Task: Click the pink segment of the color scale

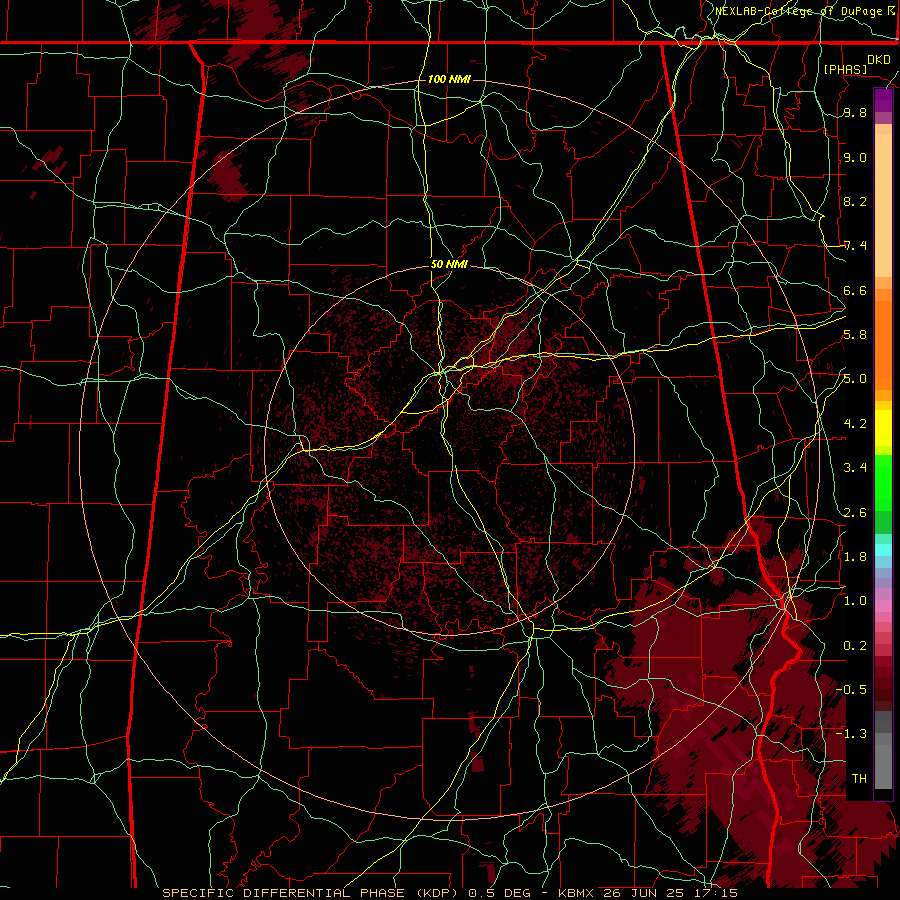Action: (x=883, y=606)
